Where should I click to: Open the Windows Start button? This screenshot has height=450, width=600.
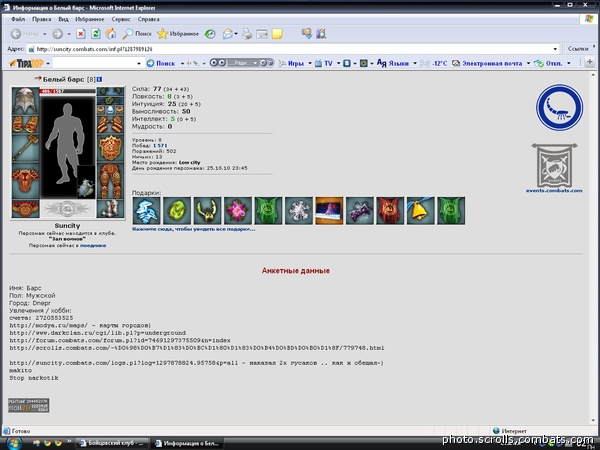(14, 443)
